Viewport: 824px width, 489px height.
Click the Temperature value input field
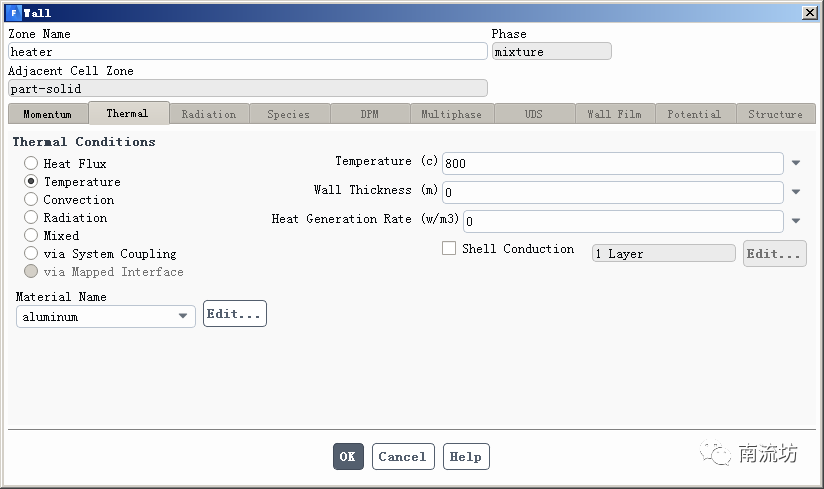pyautogui.click(x=612, y=163)
